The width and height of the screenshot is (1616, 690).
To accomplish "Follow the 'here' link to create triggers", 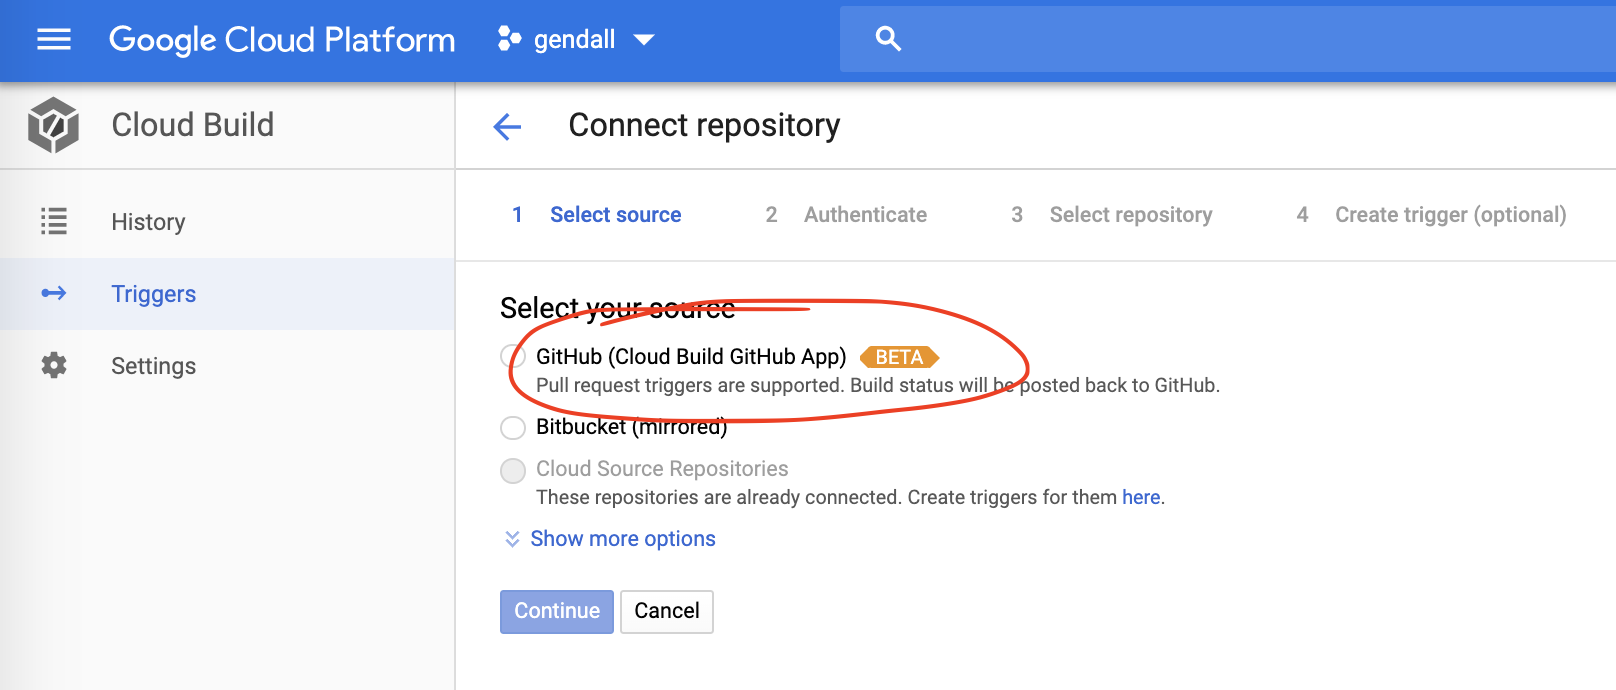I will tap(1140, 497).
